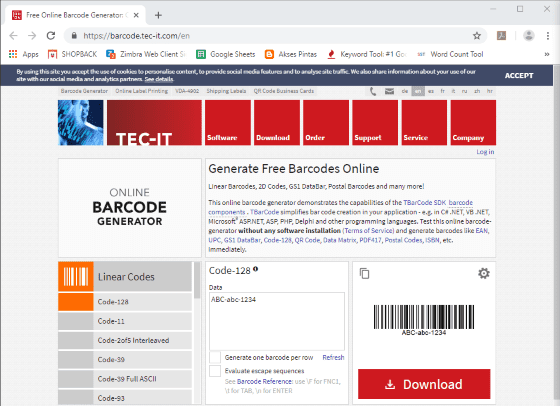This screenshot has height=406, width=560.
Task: Expand the Linear Codes category
Action: coord(125,277)
